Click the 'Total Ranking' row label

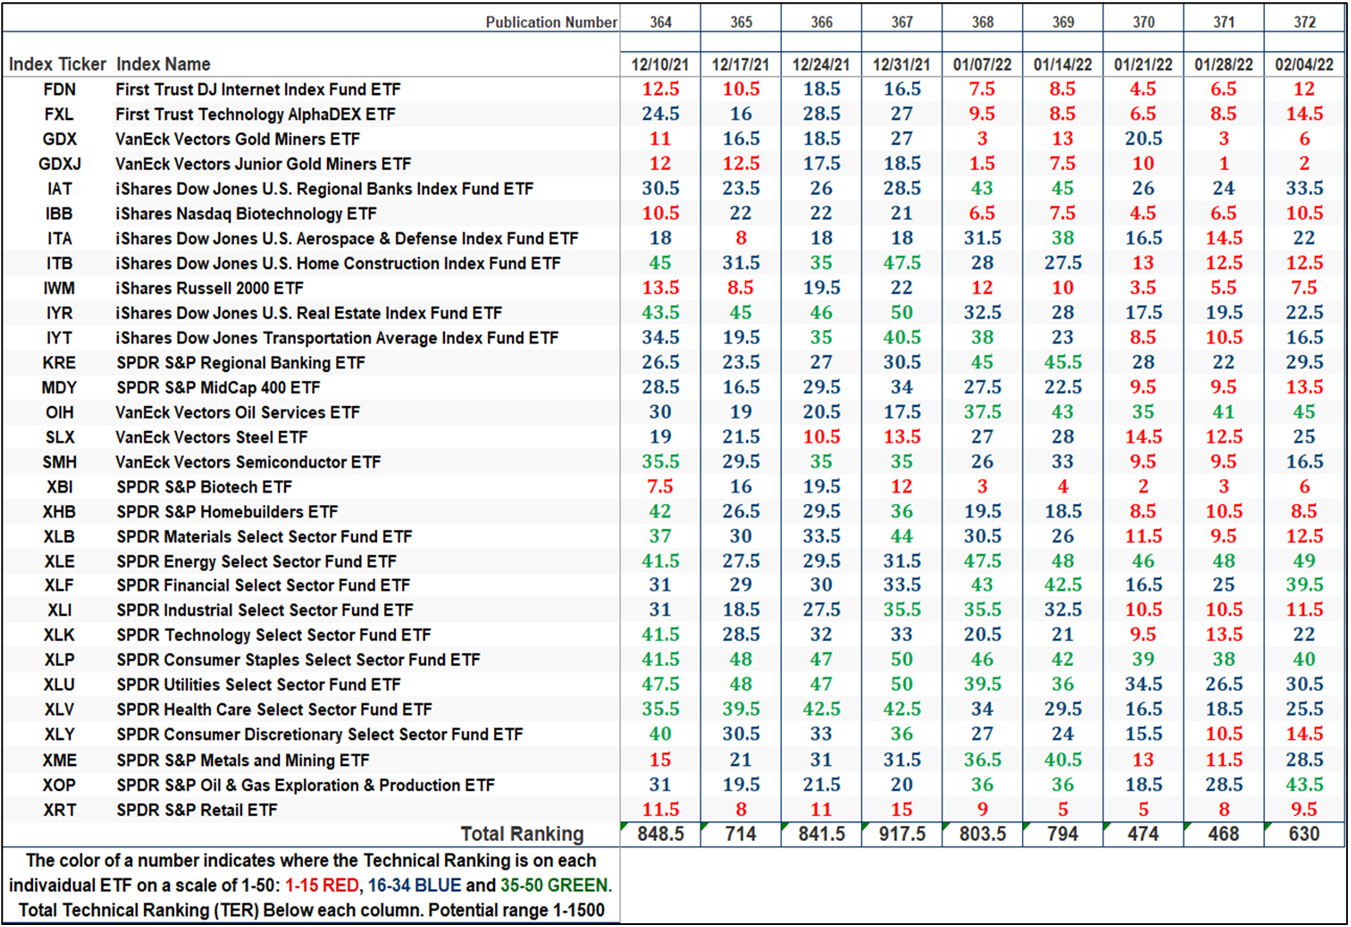(x=521, y=834)
